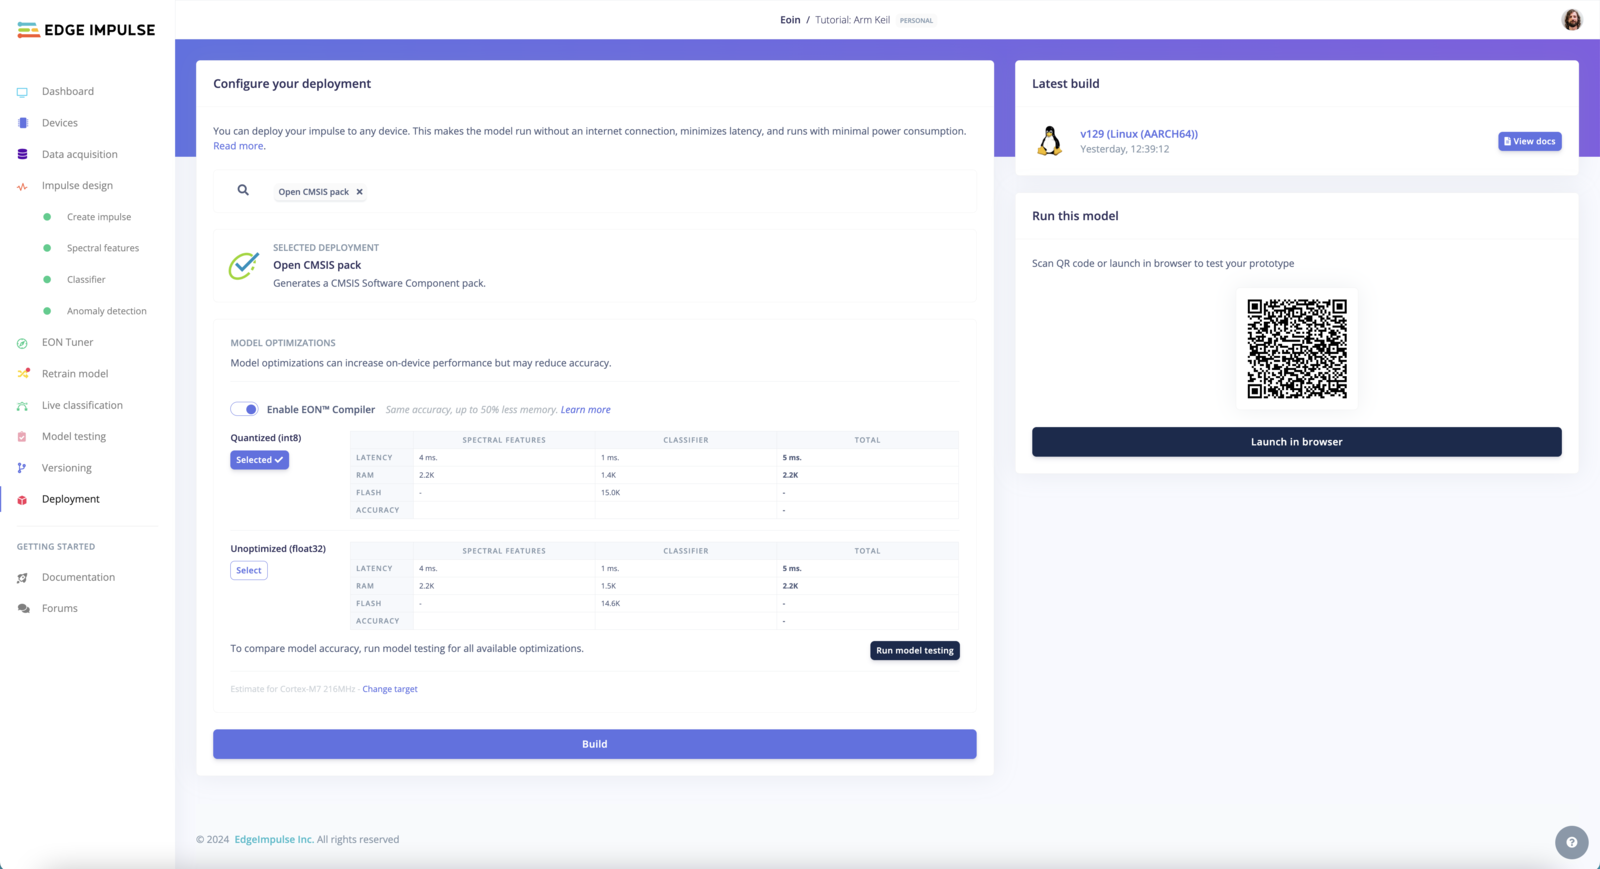Click the Model testing icon
Screen dimensions: 1600x869
coord(22,437)
